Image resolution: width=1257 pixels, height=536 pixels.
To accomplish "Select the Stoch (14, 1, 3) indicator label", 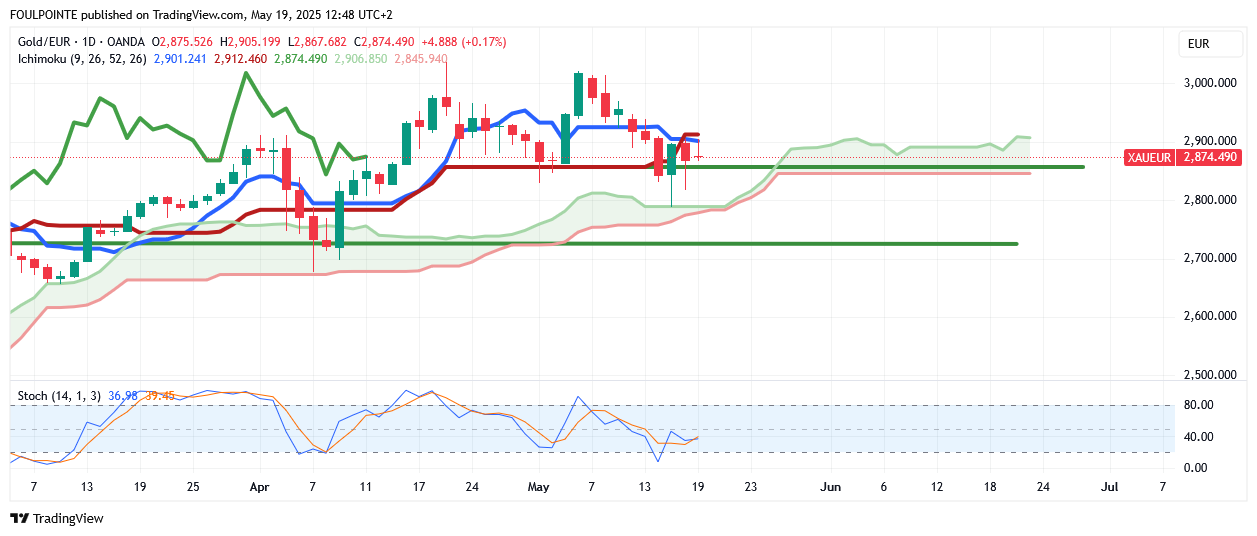I will pos(59,396).
